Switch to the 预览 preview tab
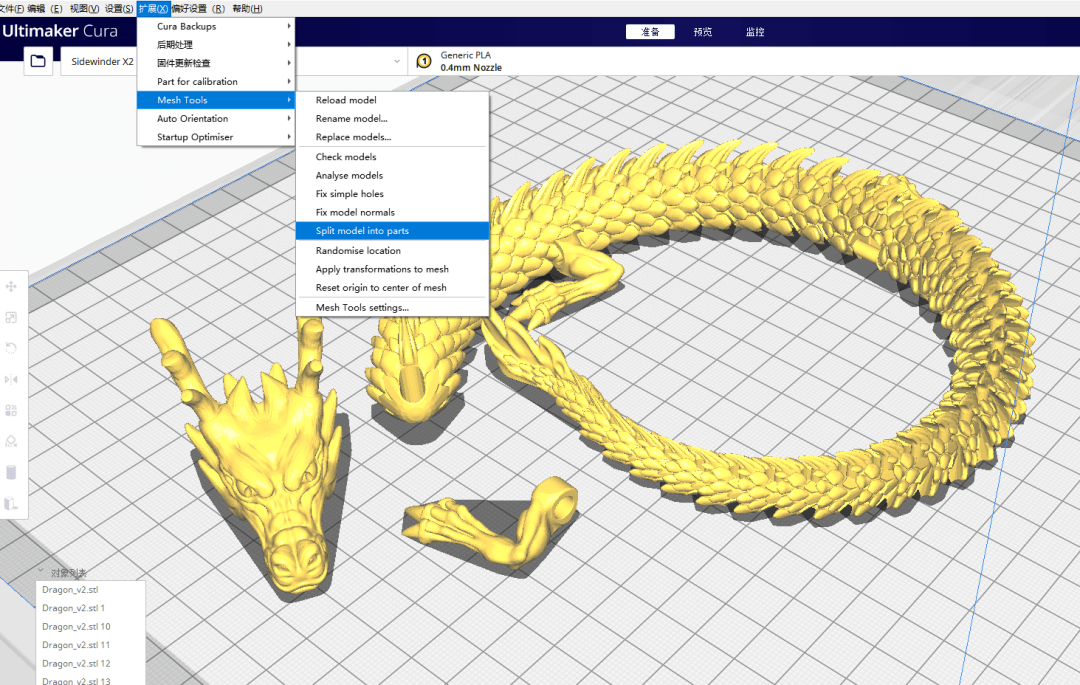 tap(702, 31)
